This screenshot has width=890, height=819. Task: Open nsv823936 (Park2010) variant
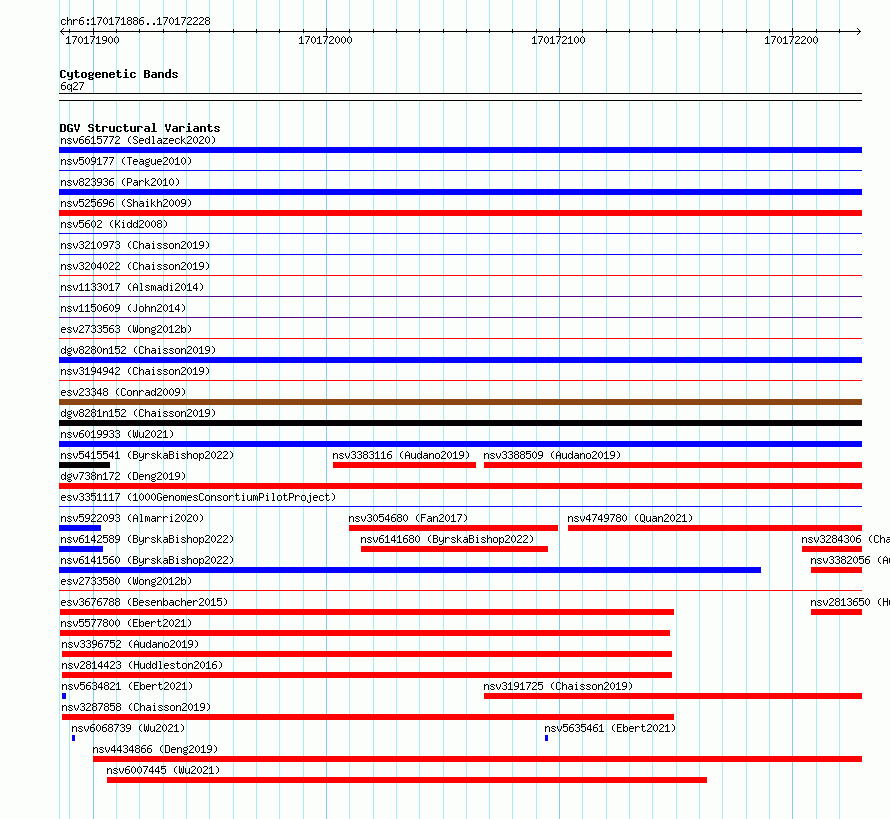[x=120, y=182]
